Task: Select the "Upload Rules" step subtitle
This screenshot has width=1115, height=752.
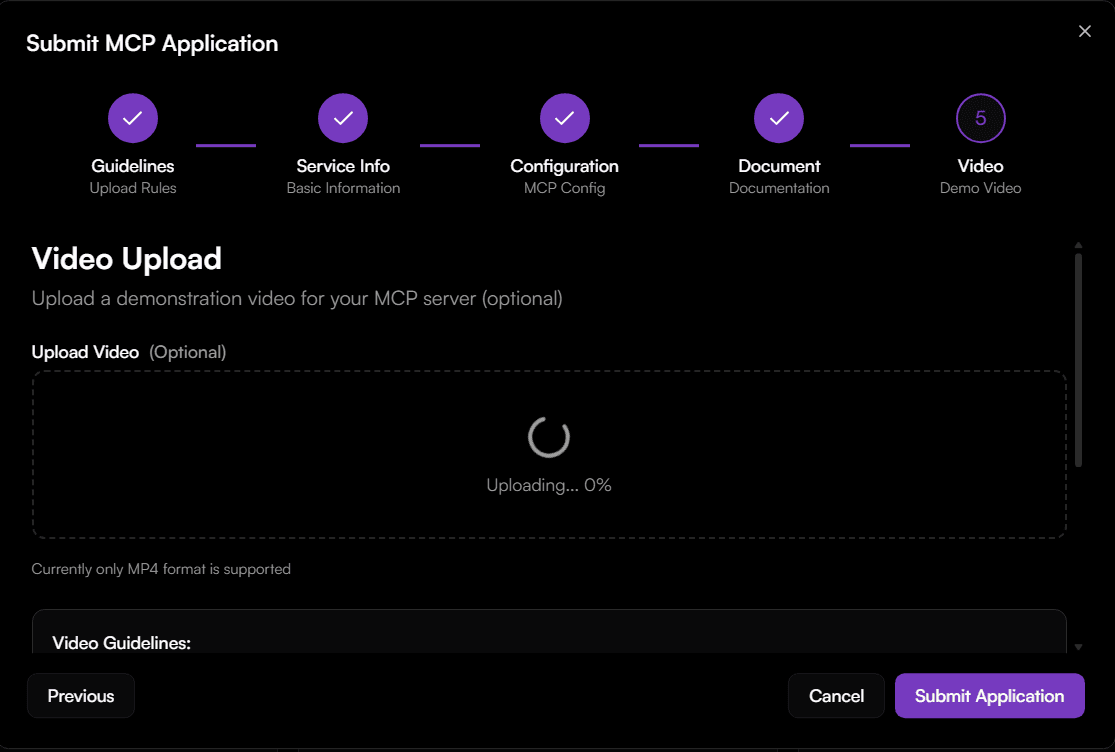Action: click(x=133, y=188)
